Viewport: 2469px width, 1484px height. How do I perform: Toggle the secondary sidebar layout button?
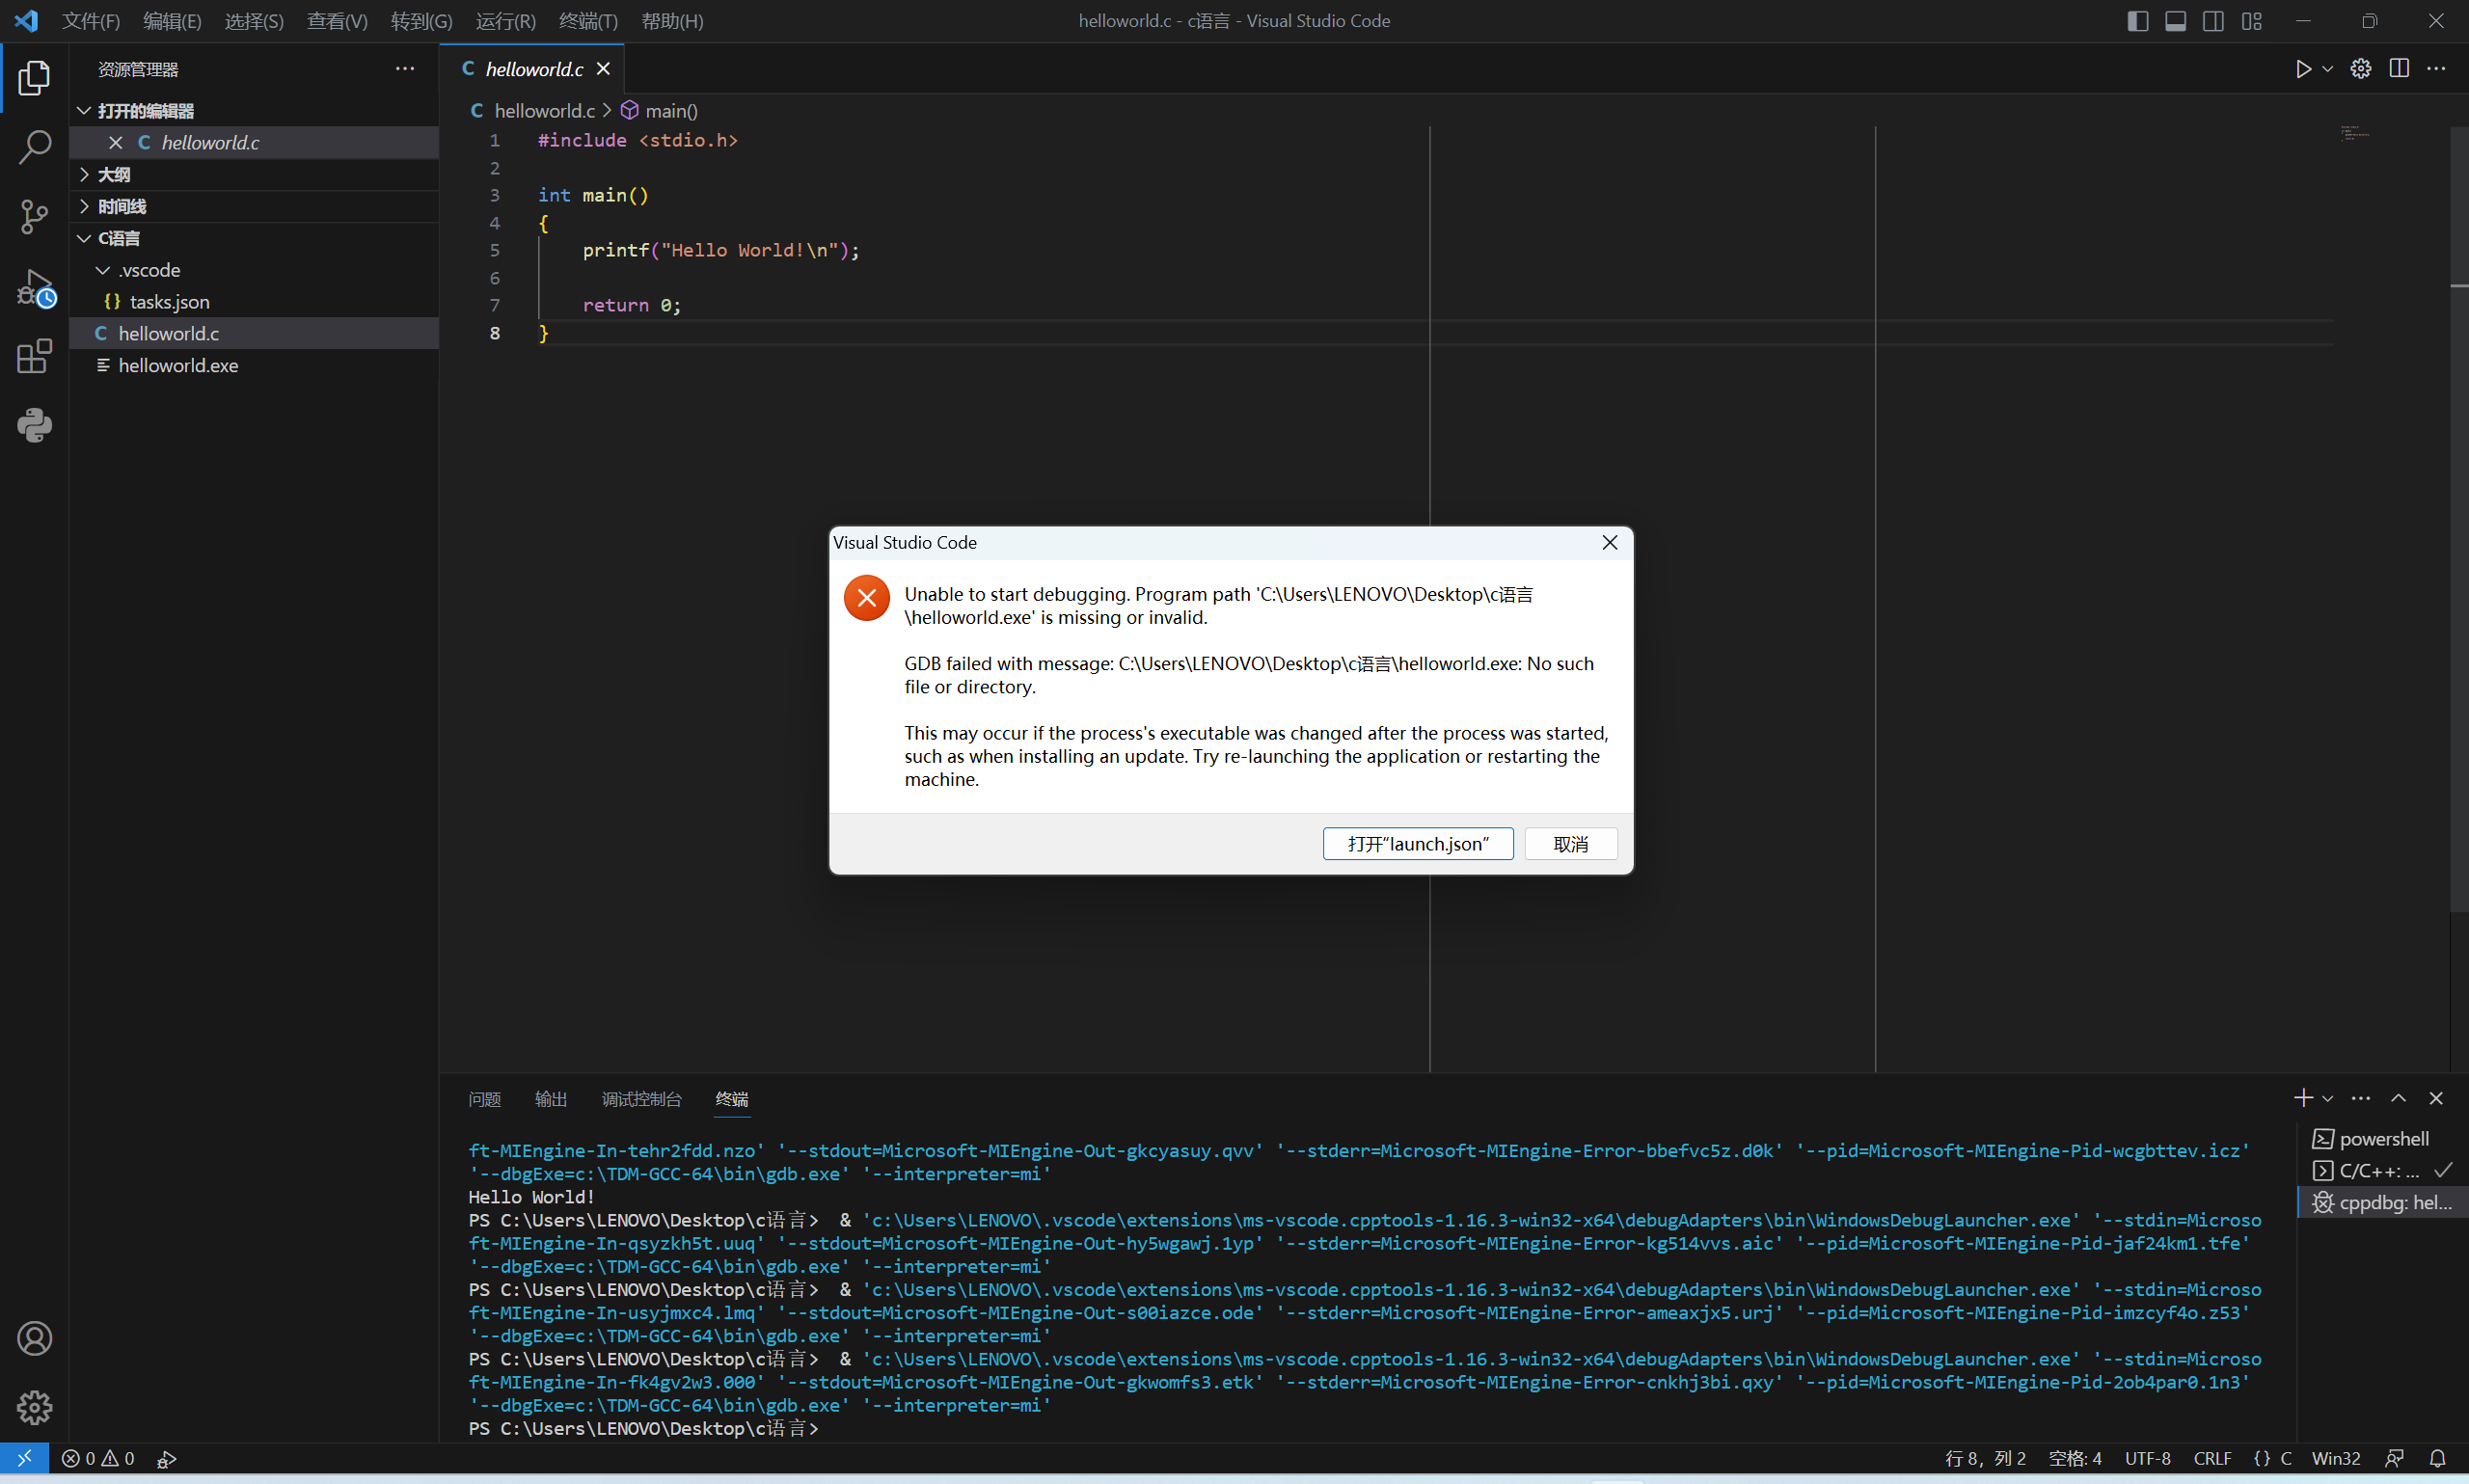2213,21
